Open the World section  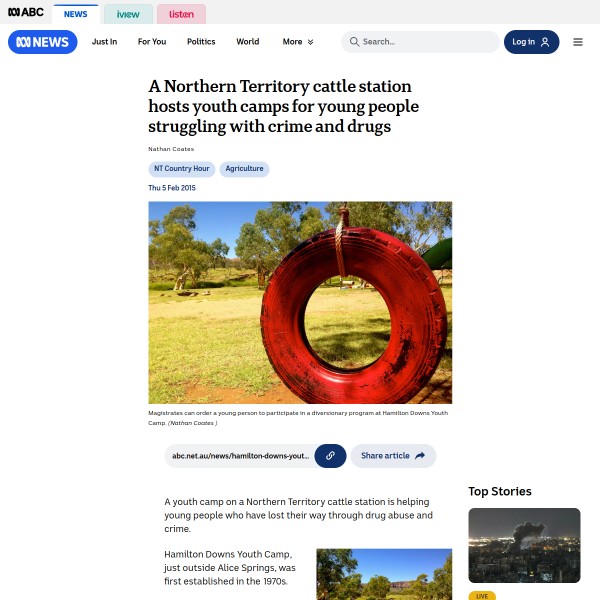[248, 42]
